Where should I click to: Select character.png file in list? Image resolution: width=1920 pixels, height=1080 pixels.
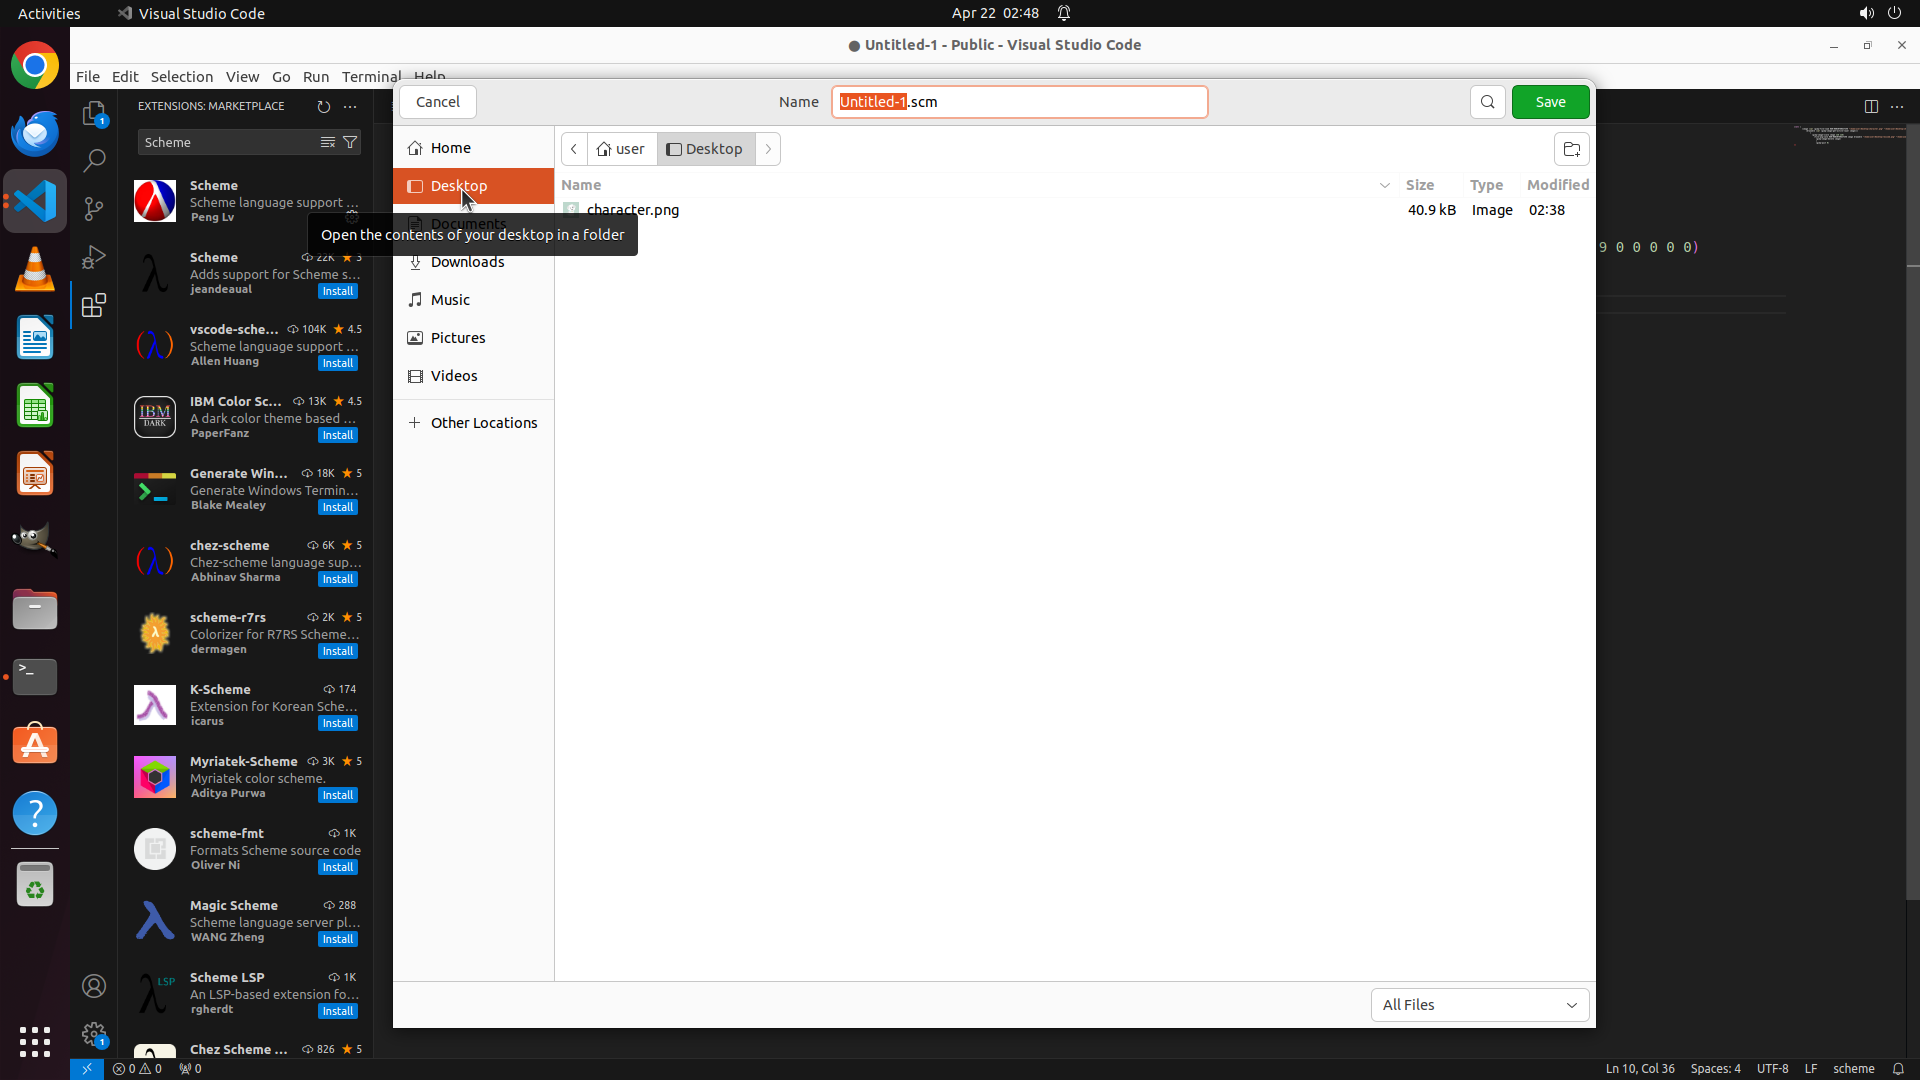point(632,210)
